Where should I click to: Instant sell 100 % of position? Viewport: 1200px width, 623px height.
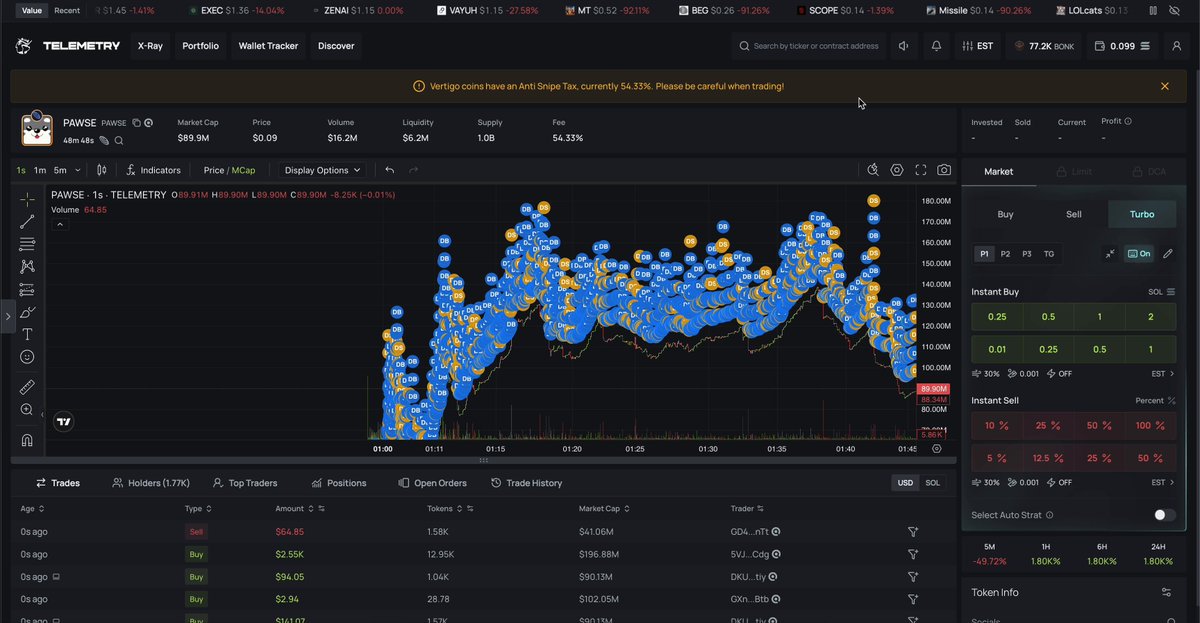point(1150,425)
